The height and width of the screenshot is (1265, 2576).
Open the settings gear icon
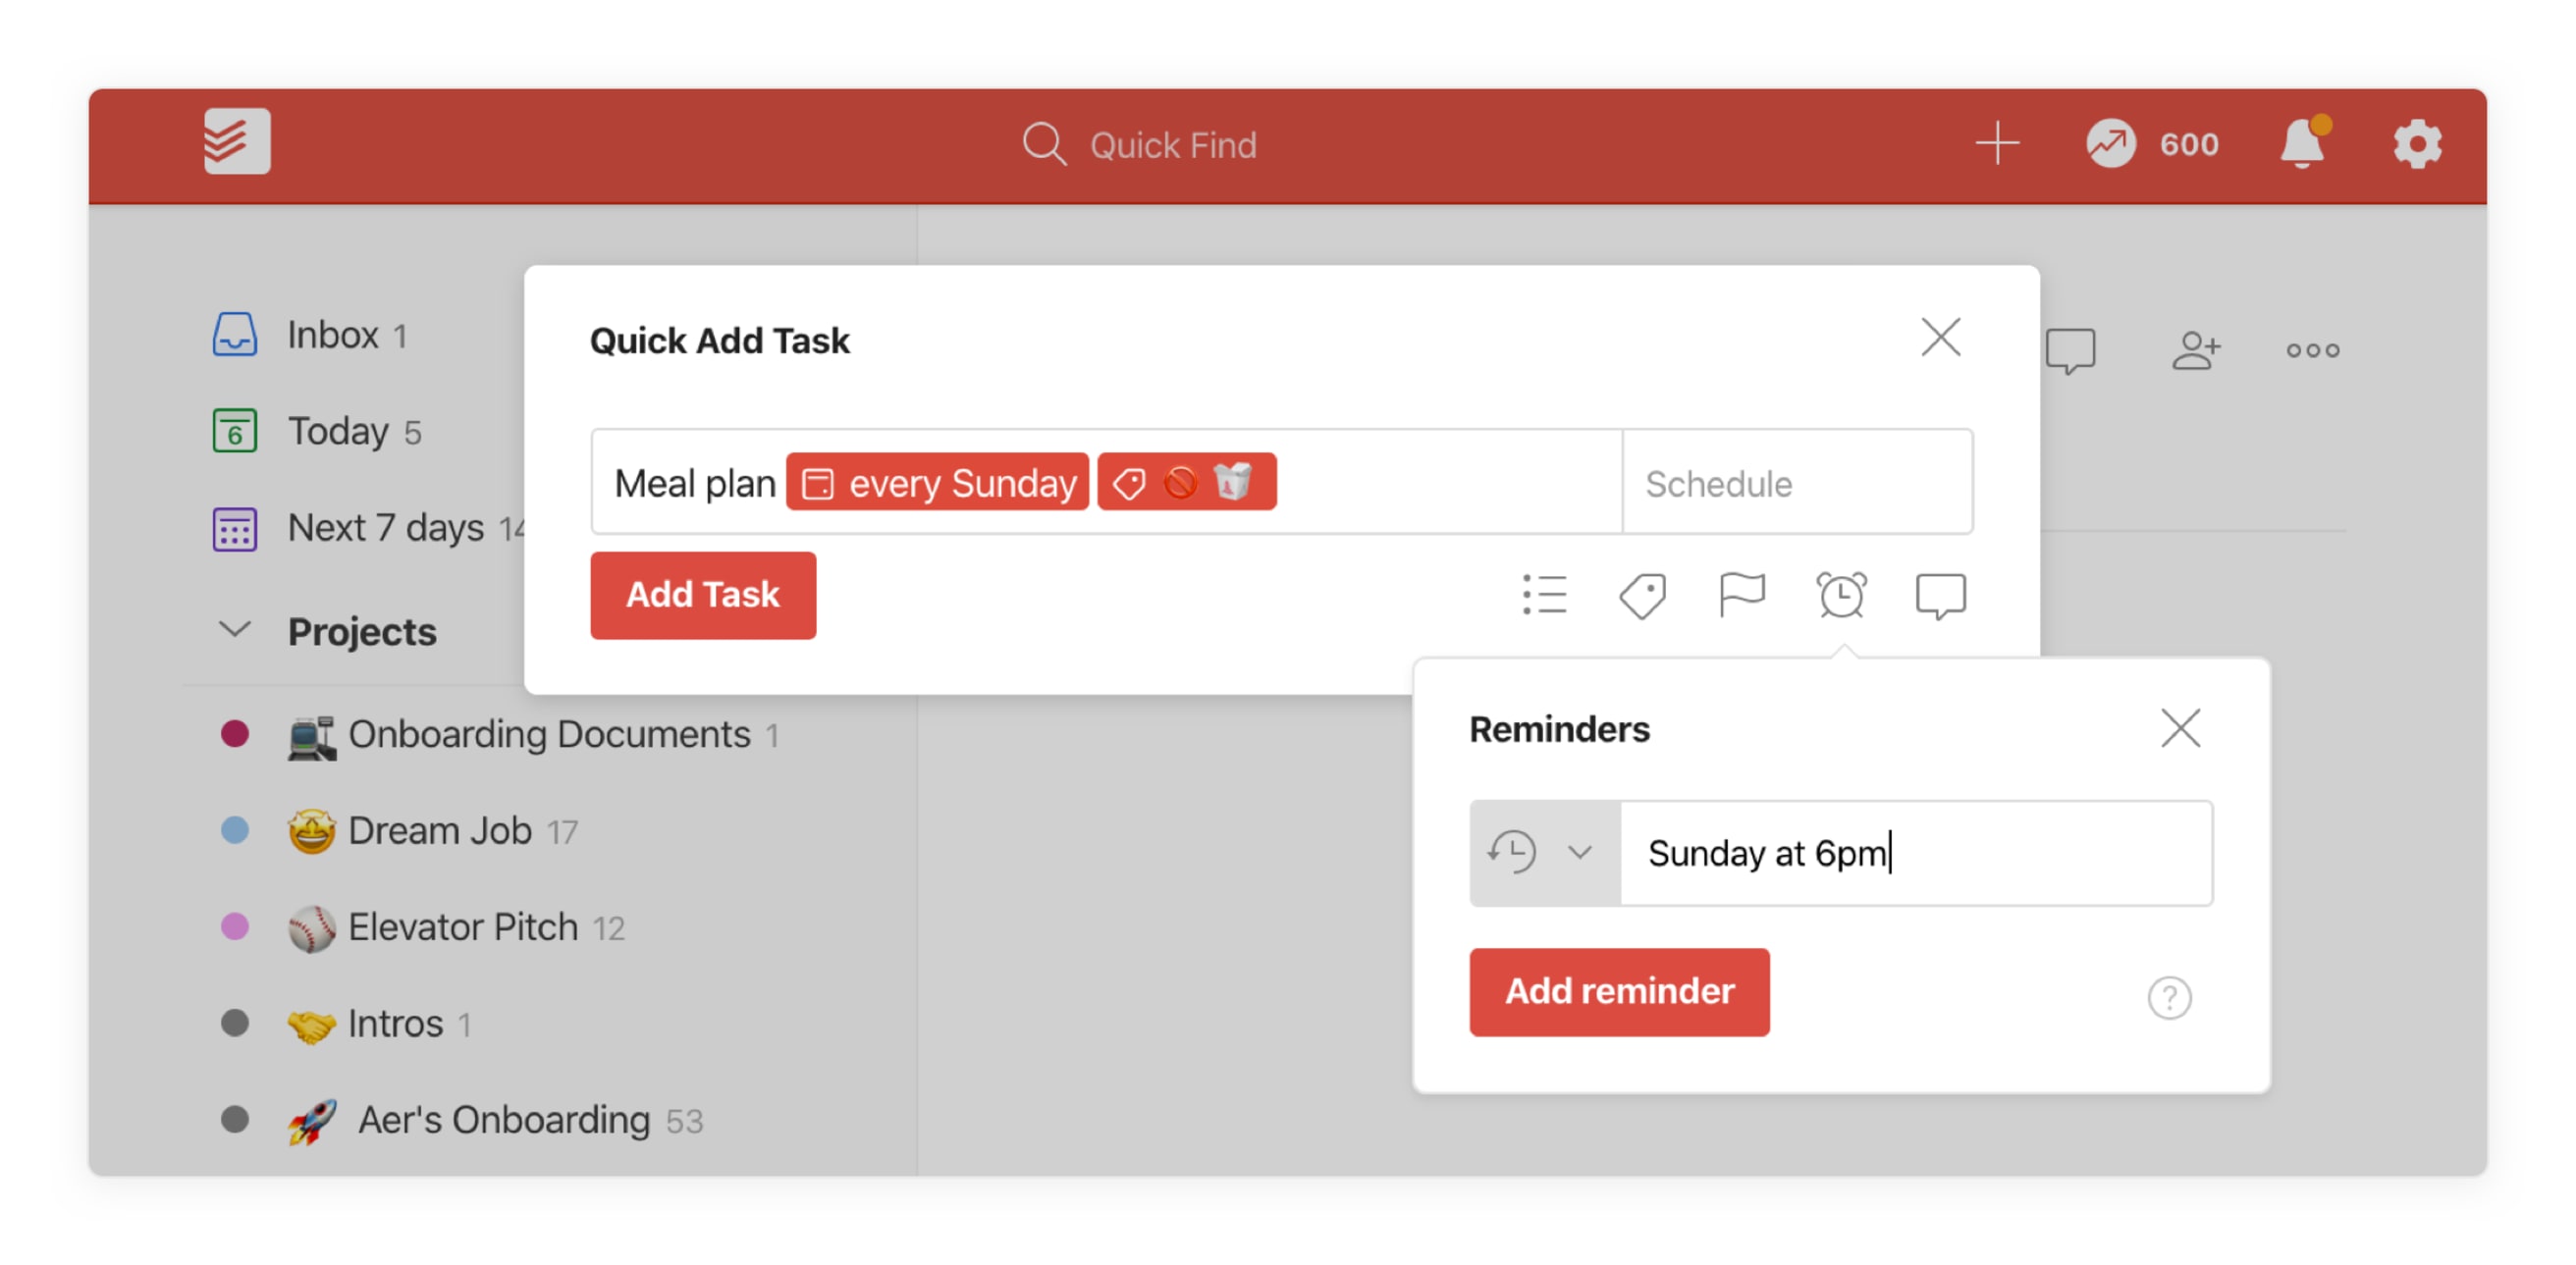(2417, 145)
